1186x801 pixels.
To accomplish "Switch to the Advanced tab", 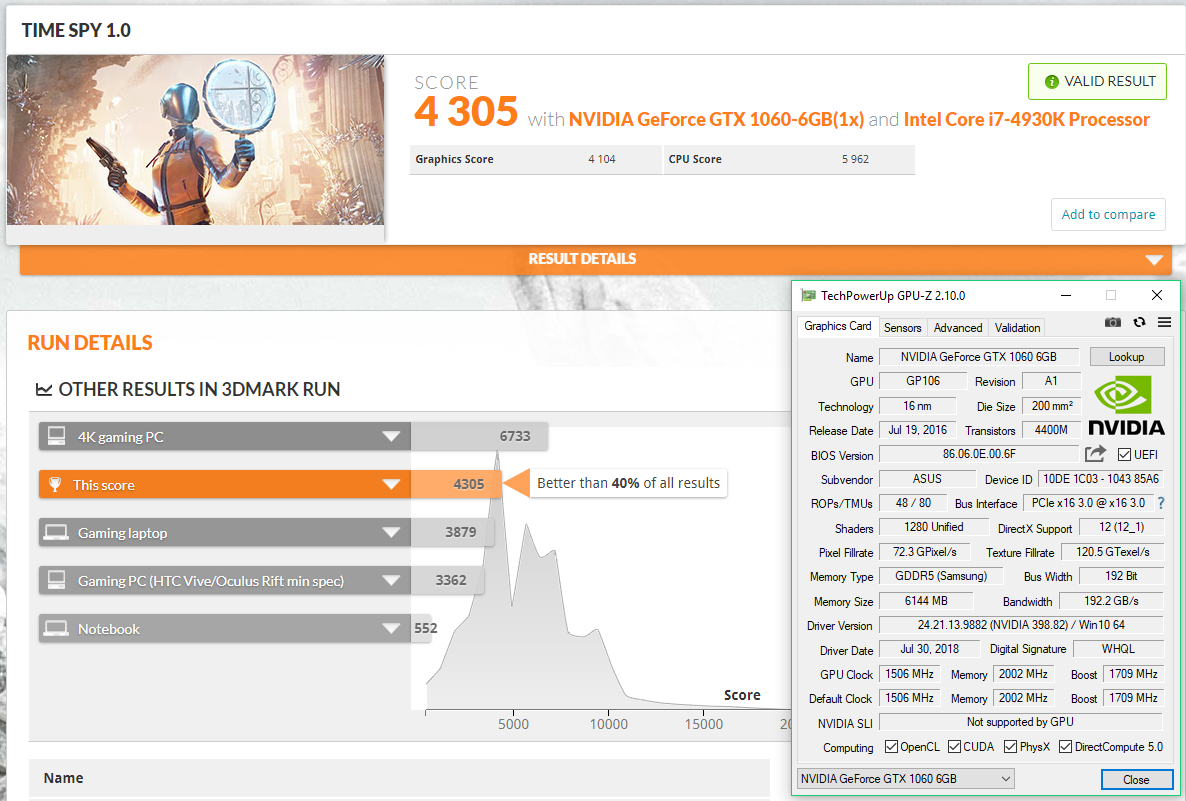I will (x=958, y=328).
